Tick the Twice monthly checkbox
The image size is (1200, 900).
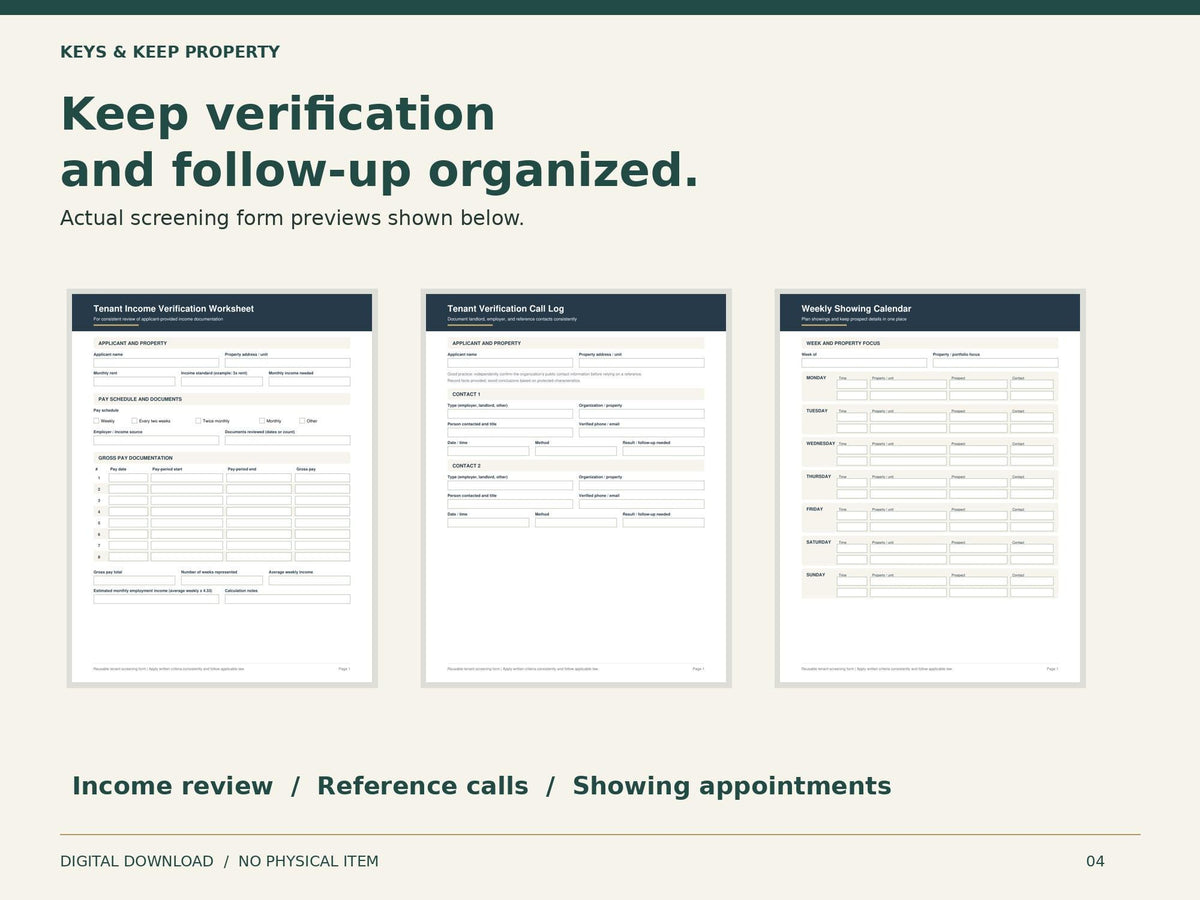(198, 421)
